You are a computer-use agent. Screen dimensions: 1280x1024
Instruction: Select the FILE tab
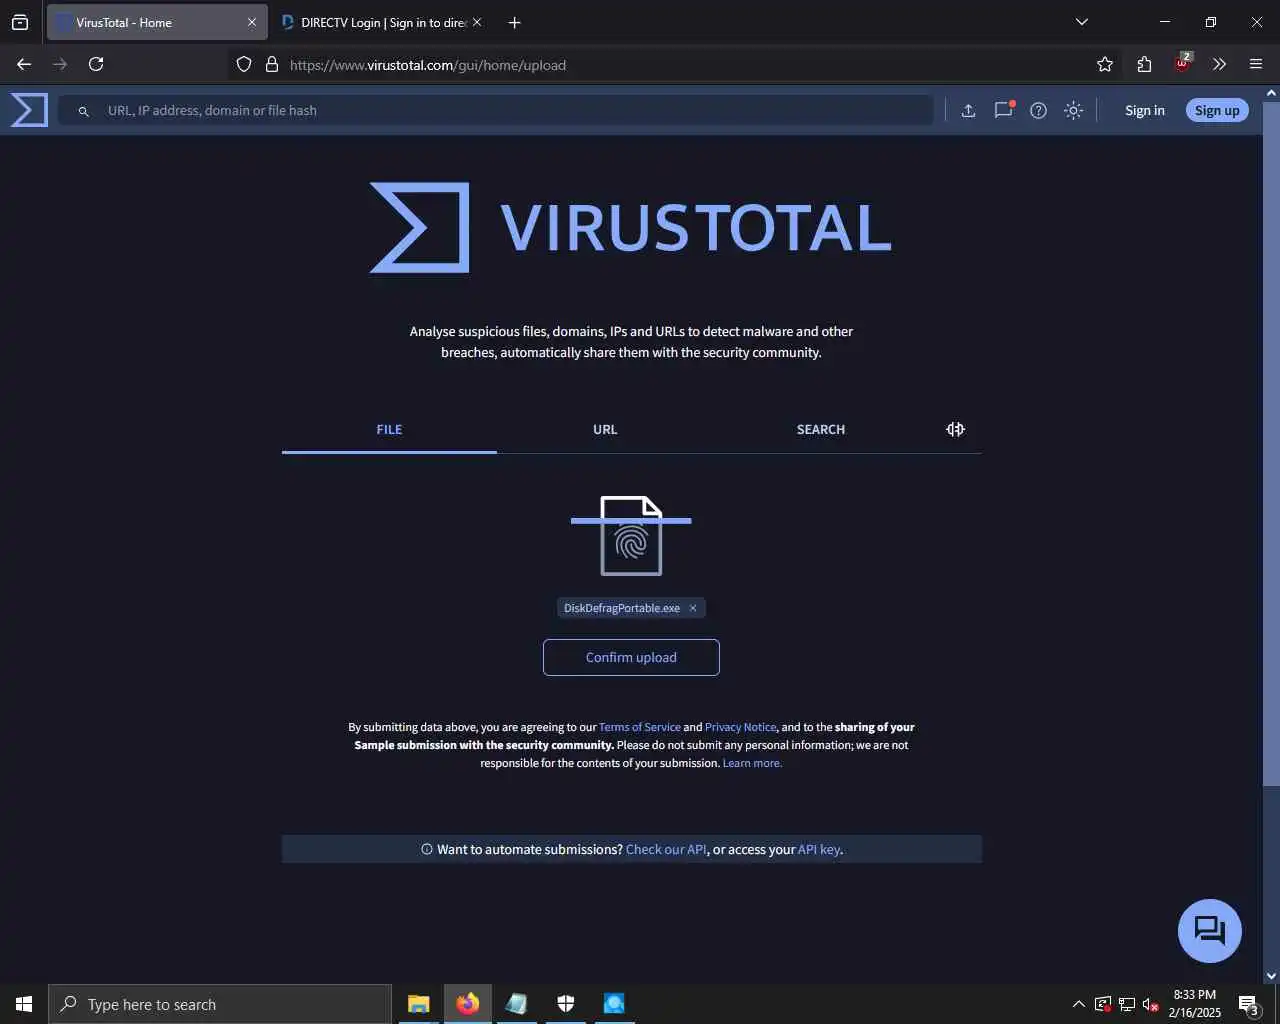coord(389,429)
